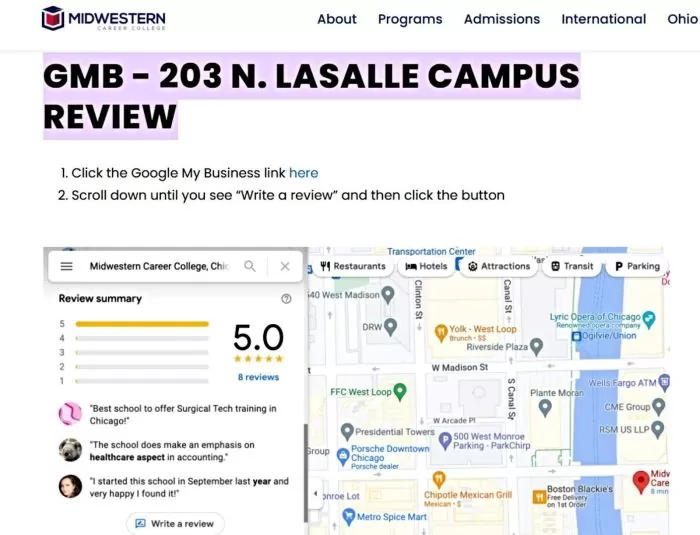Collapse the side panel with arrow handle
700x535 pixels.
pos(317,494)
